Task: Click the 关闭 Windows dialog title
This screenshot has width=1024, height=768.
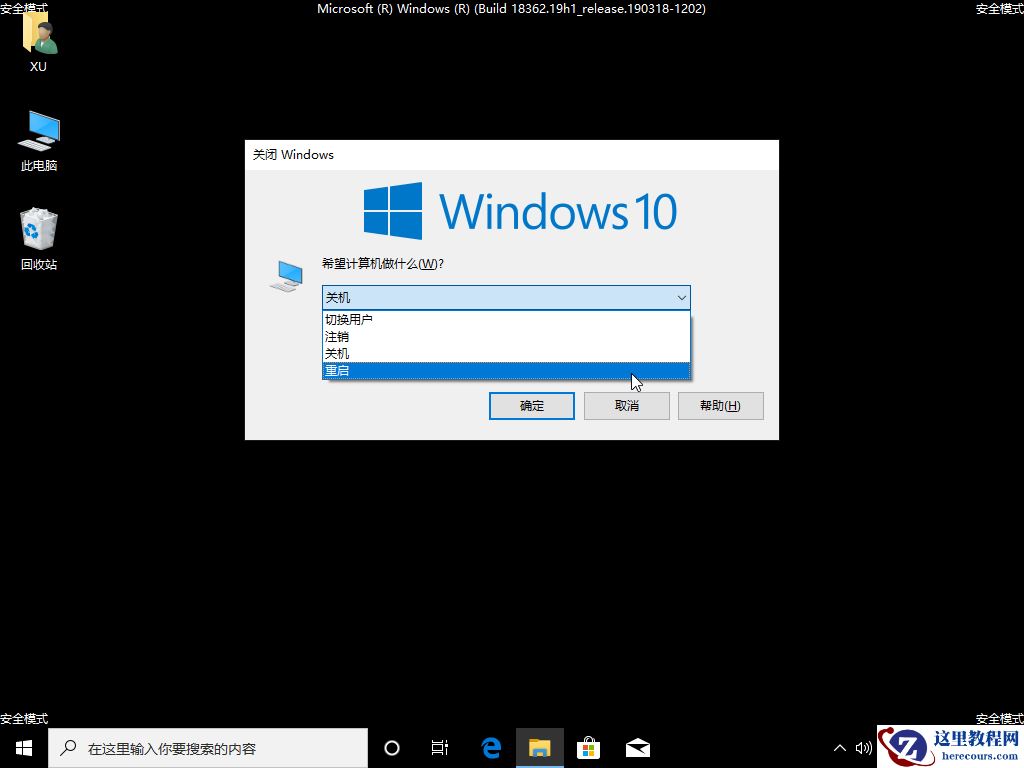Action: click(x=293, y=155)
